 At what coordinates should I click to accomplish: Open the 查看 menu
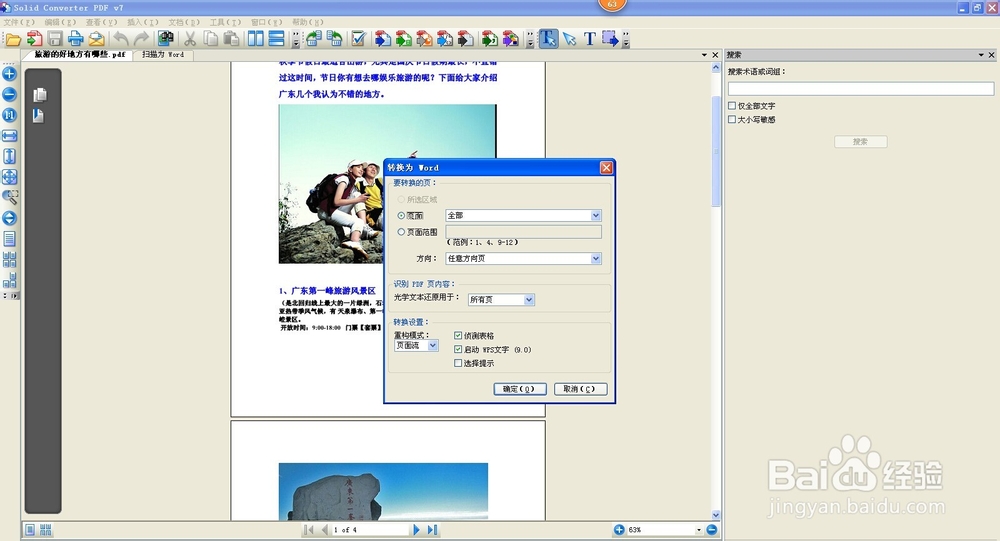point(101,22)
